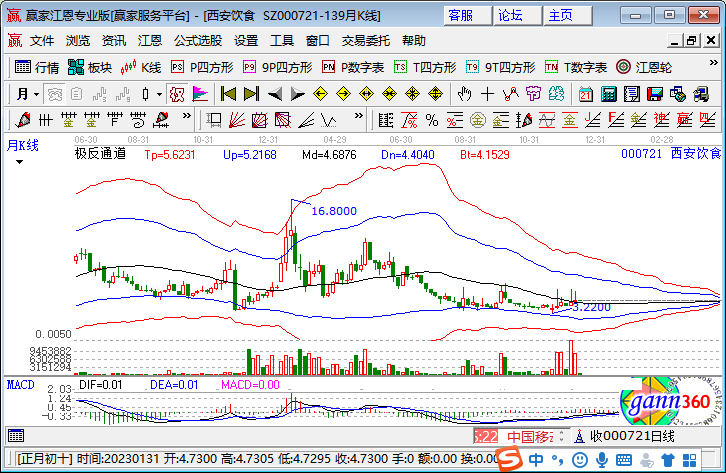Screen dimensions: 726x473
Task: Select the zigzag turning point tool
Action: (510, 94)
